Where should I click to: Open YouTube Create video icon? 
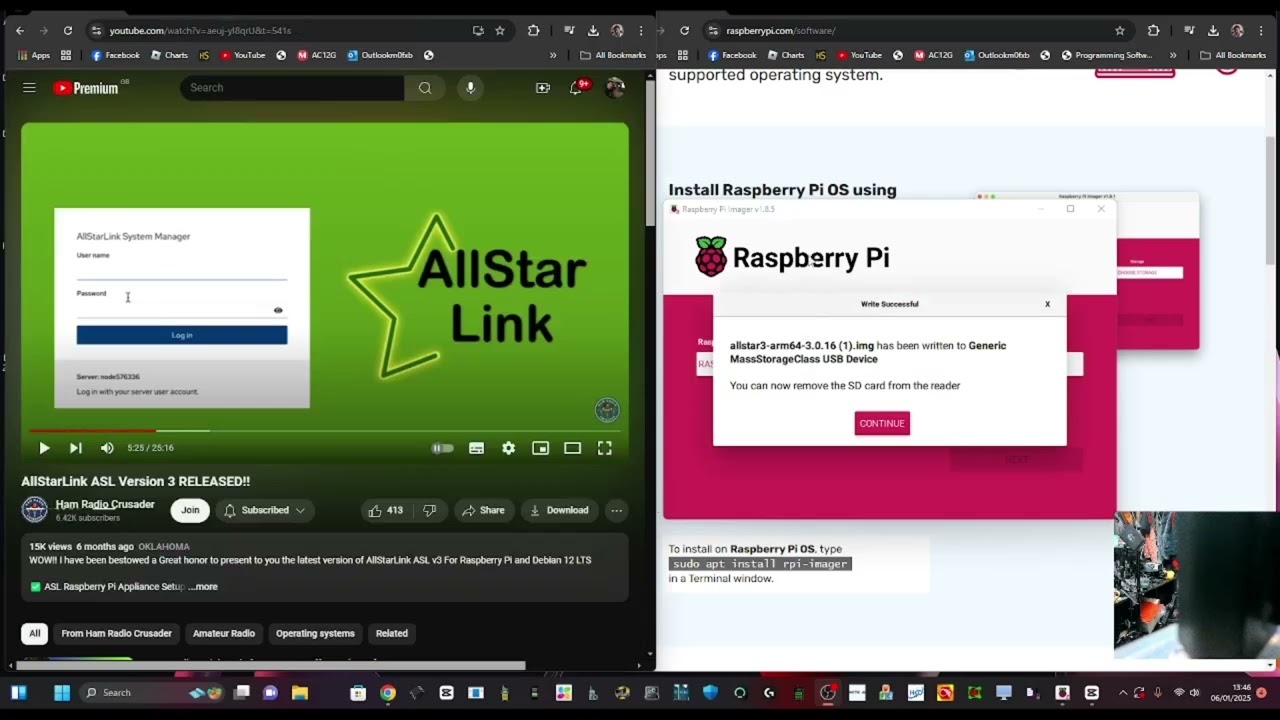click(x=543, y=88)
